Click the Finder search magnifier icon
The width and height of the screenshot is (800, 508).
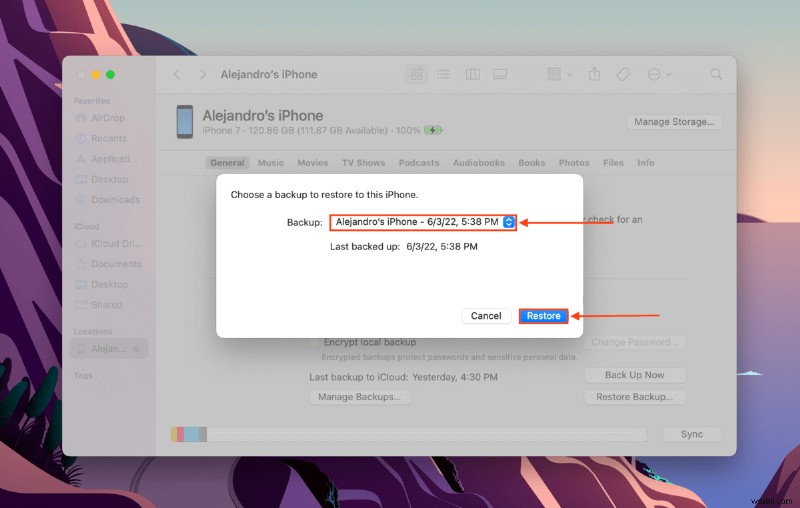(x=716, y=74)
